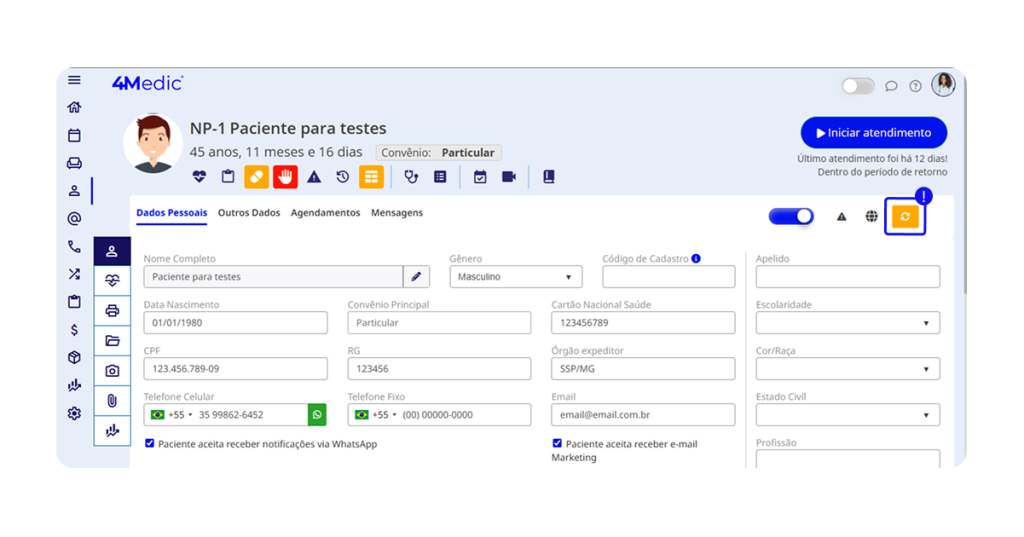Expand the Estado Civil dropdown

(847, 415)
